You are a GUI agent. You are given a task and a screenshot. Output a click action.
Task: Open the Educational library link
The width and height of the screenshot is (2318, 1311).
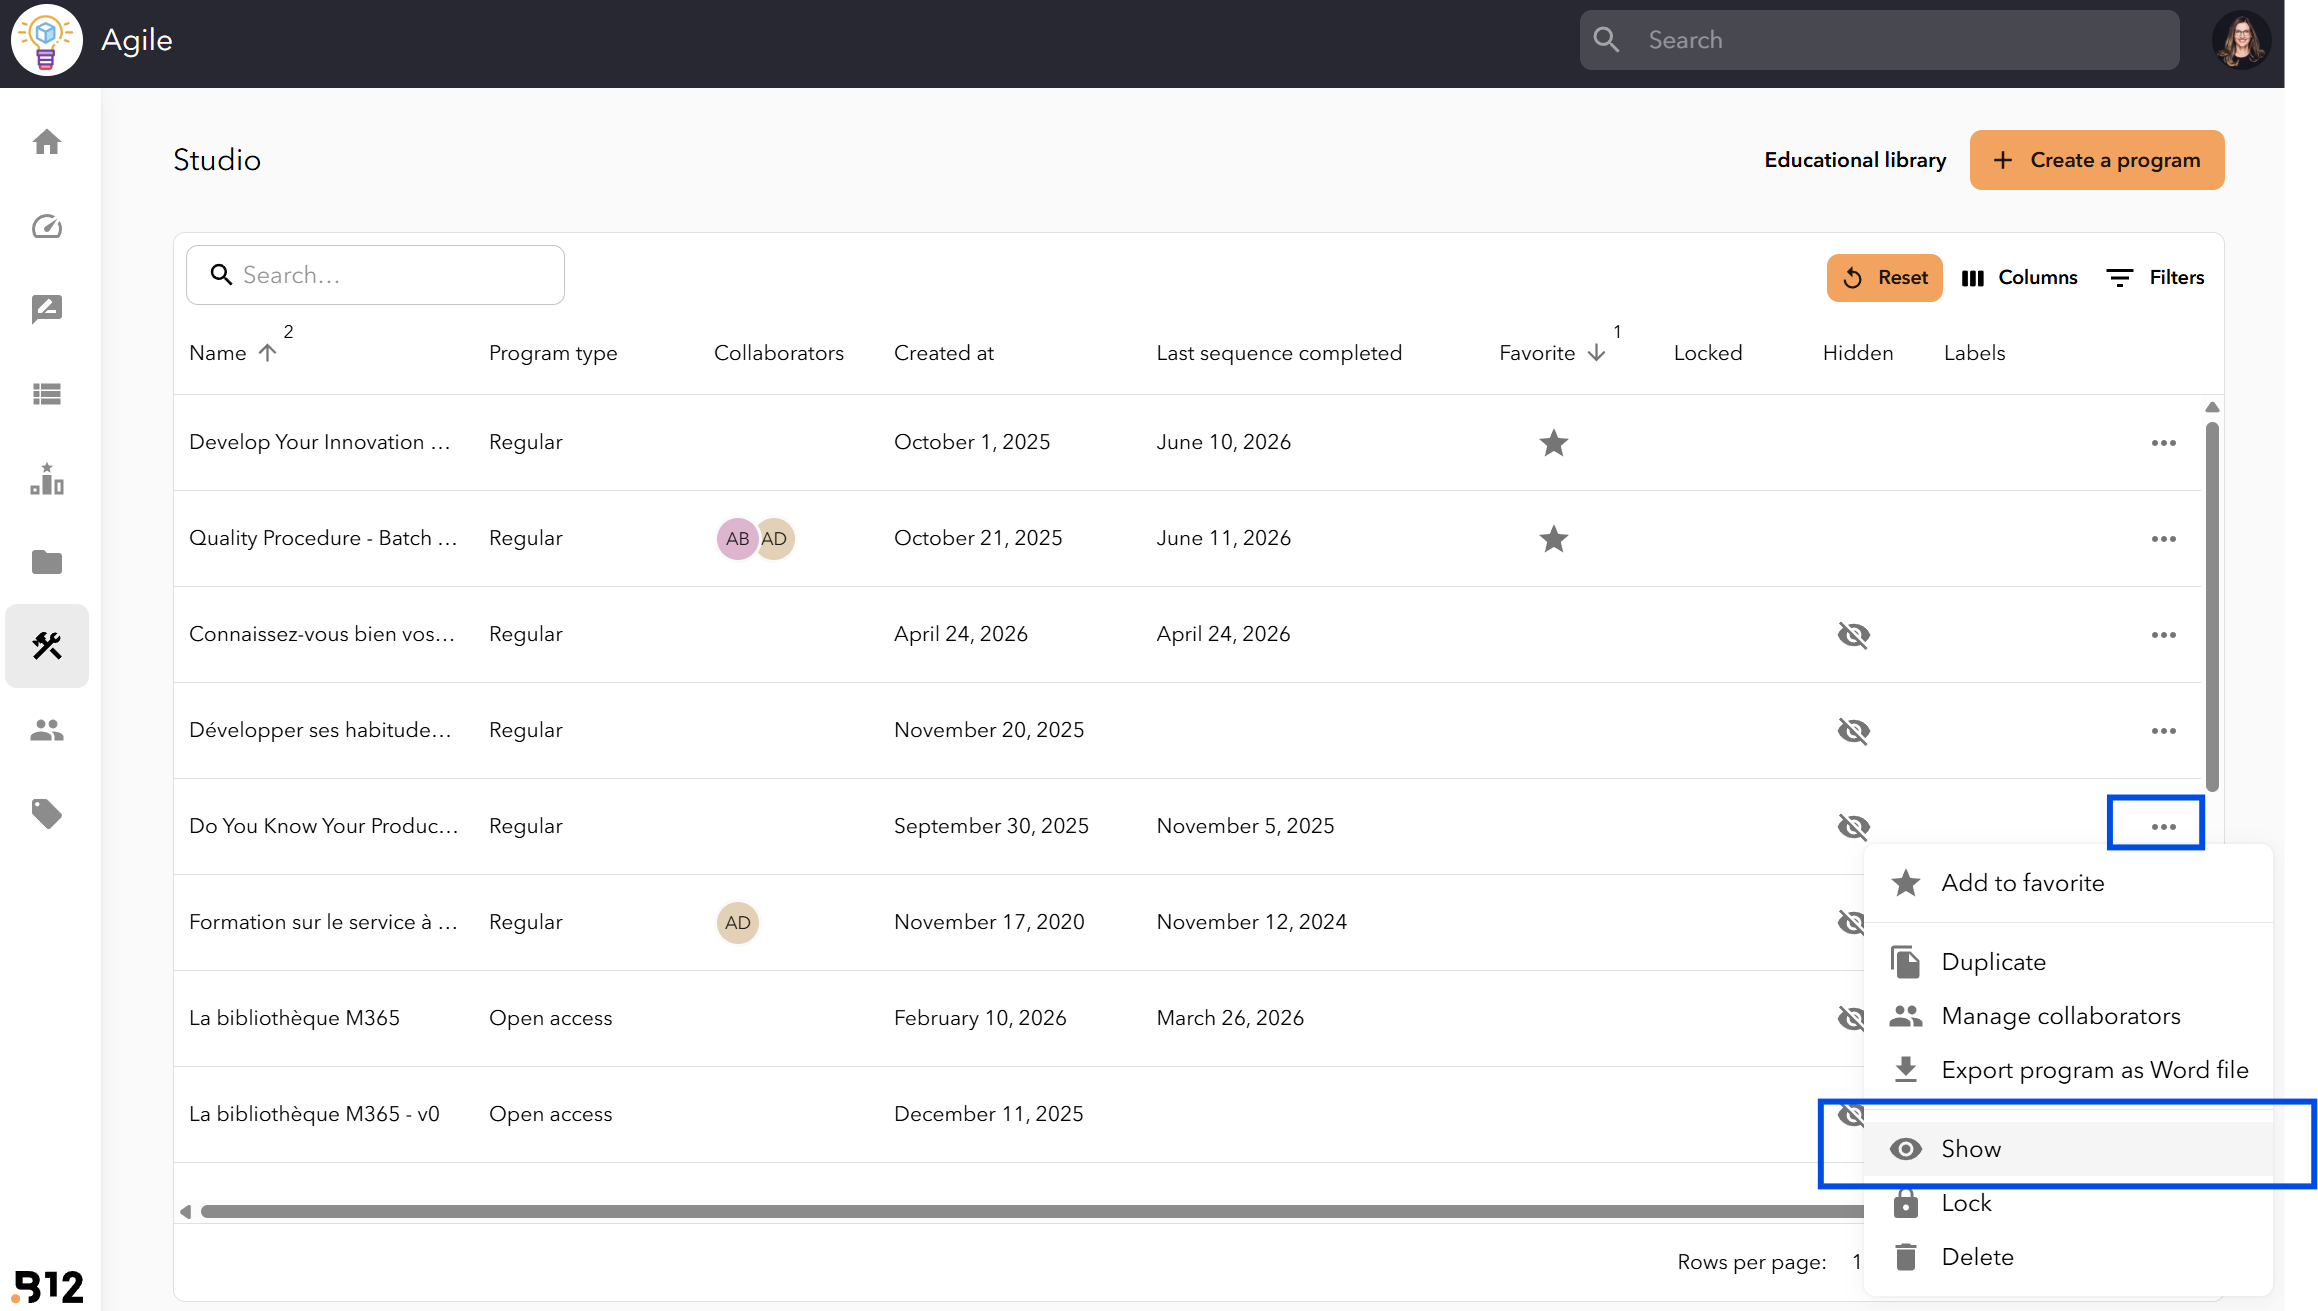1855,160
